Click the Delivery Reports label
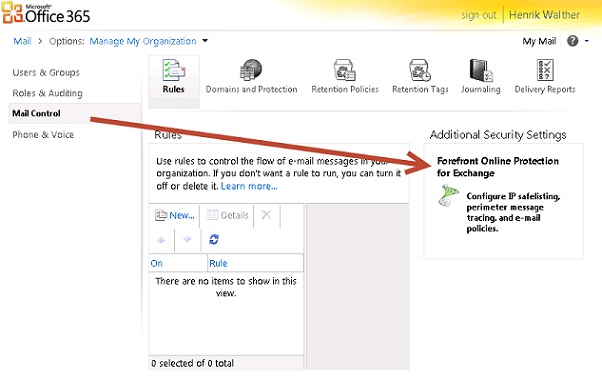The image size is (602, 380). (545, 89)
